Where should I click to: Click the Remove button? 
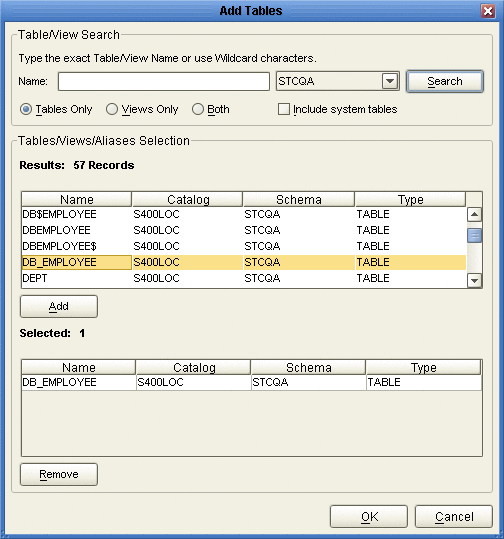[x=59, y=474]
